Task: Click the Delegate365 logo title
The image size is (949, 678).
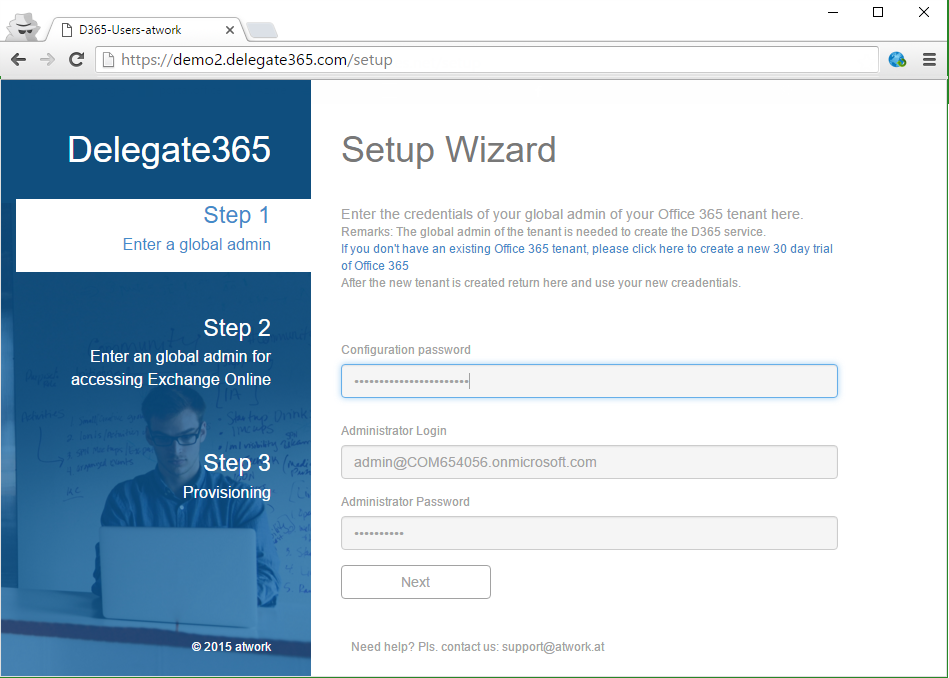Action: (x=169, y=150)
